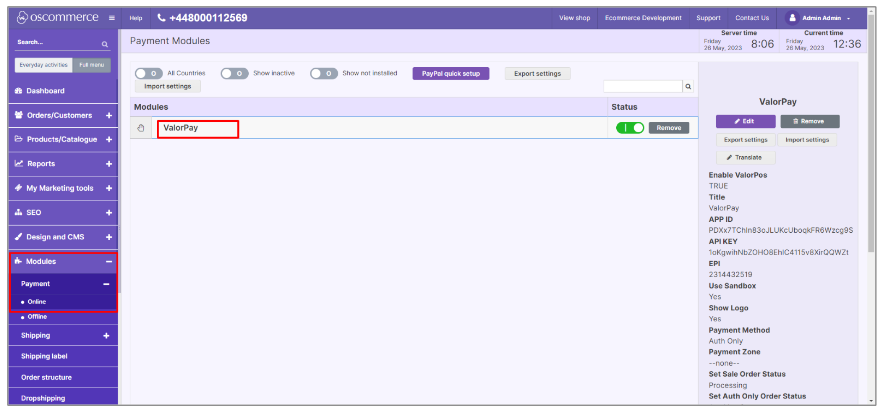Open Support in top bar
This screenshot has width=885, height=415.
(x=708, y=18)
